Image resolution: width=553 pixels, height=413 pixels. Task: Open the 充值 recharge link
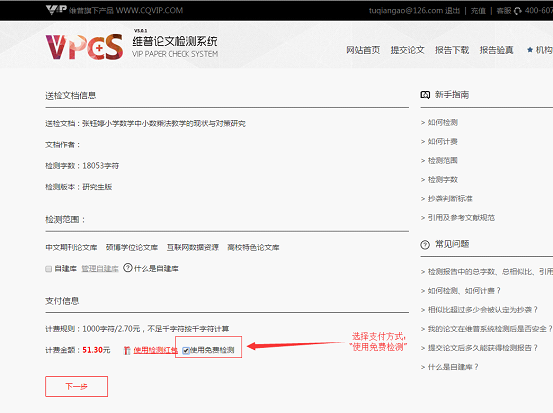478,11
